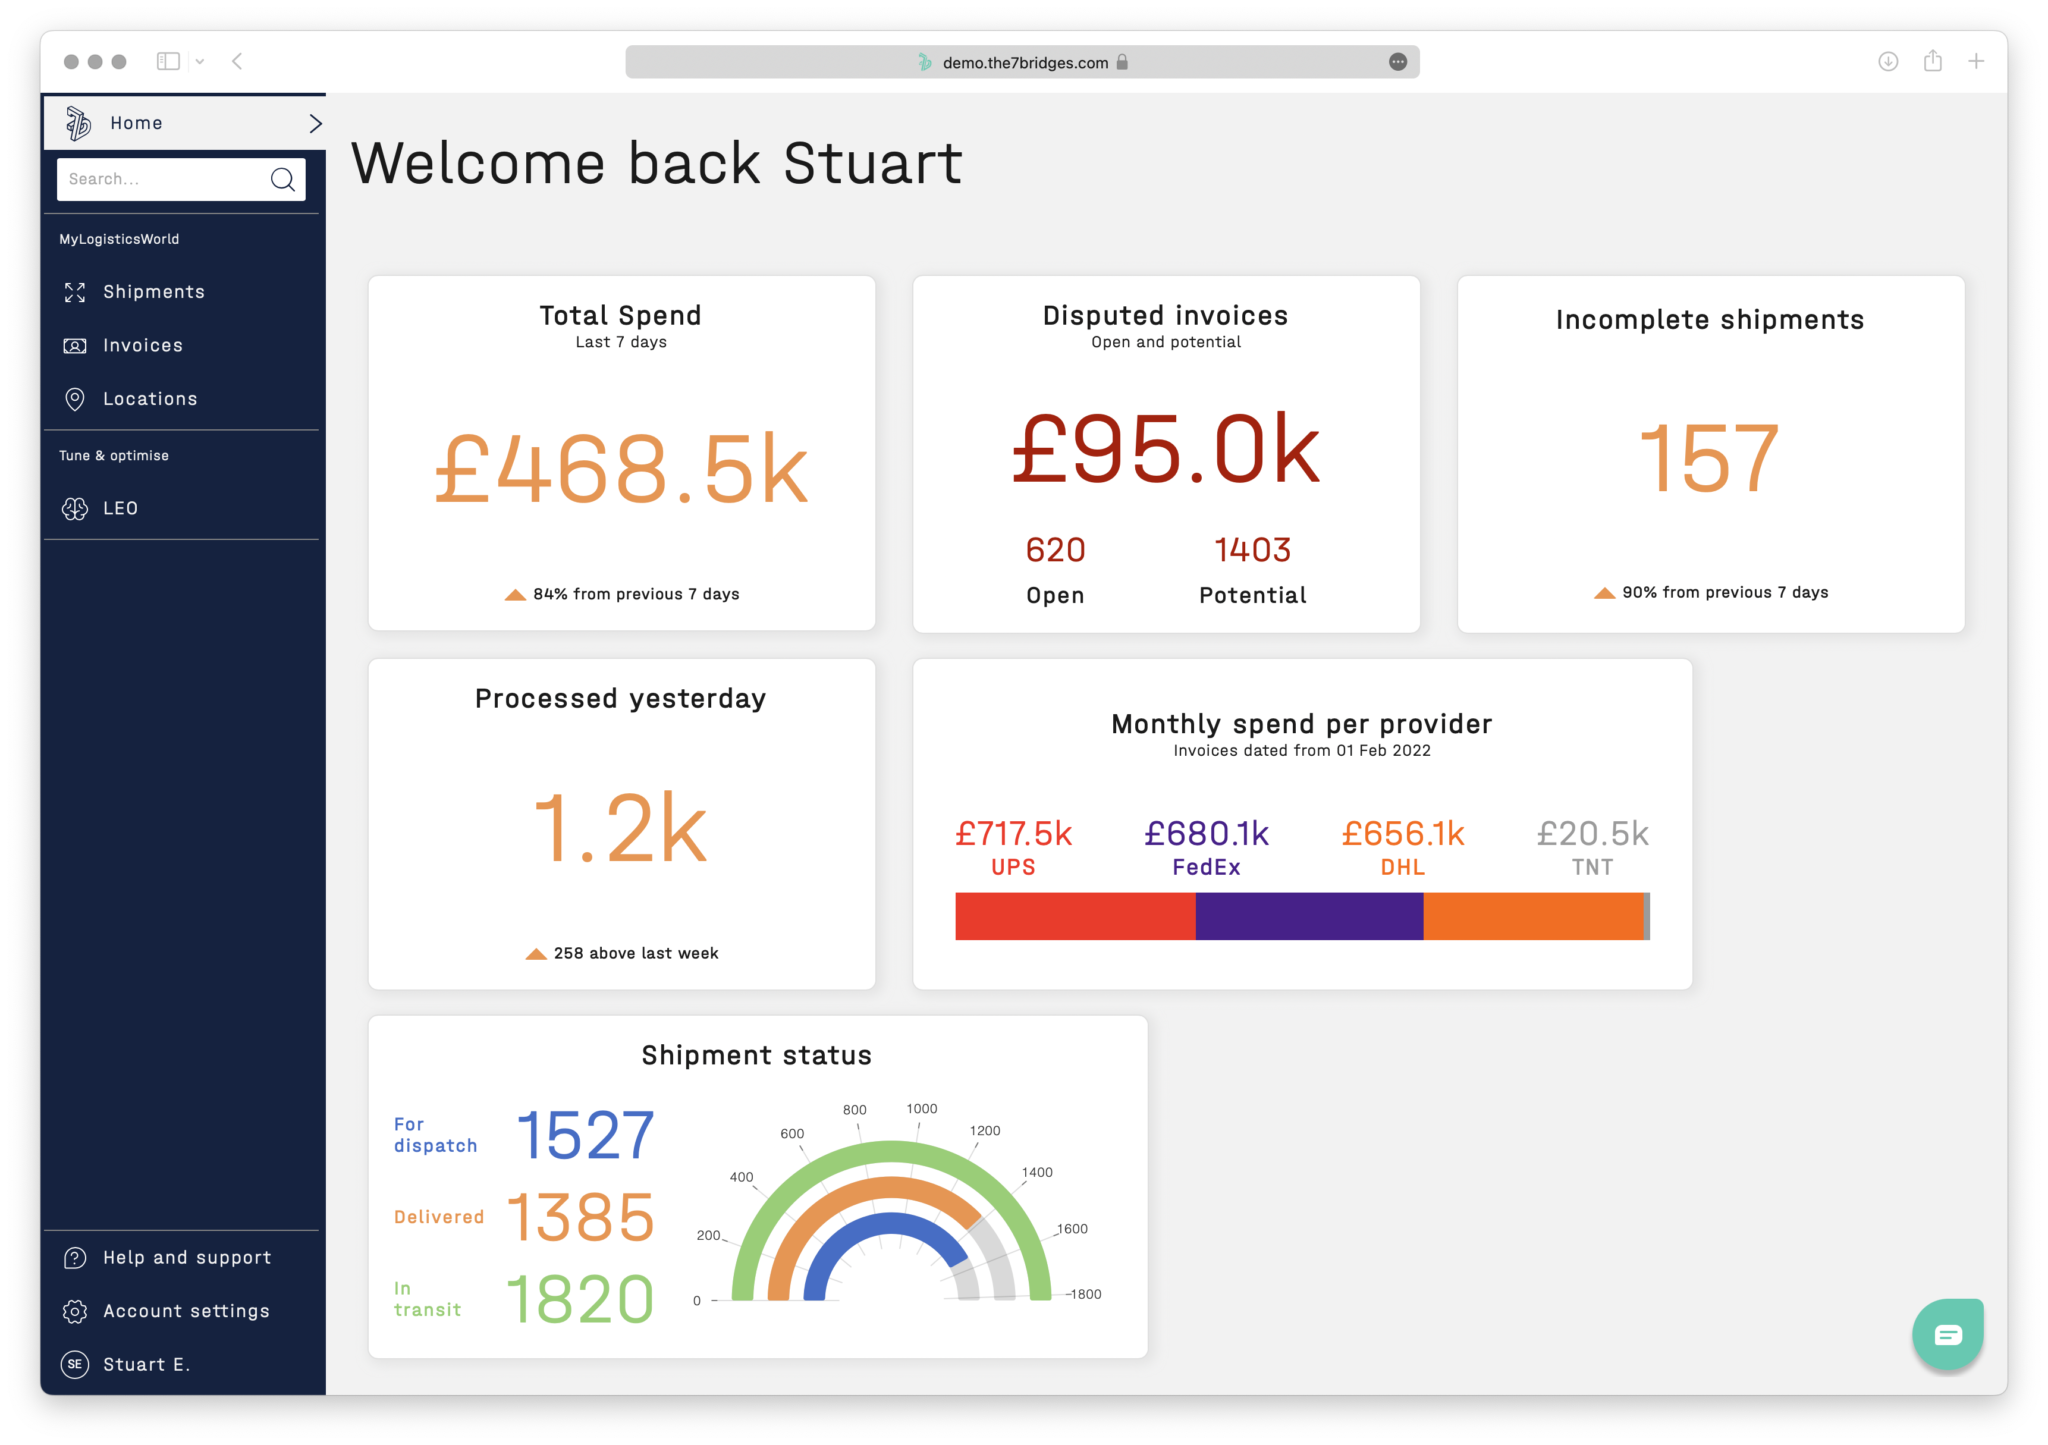
Task: Open Account settings gear icon
Action: (x=75, y=1311)
